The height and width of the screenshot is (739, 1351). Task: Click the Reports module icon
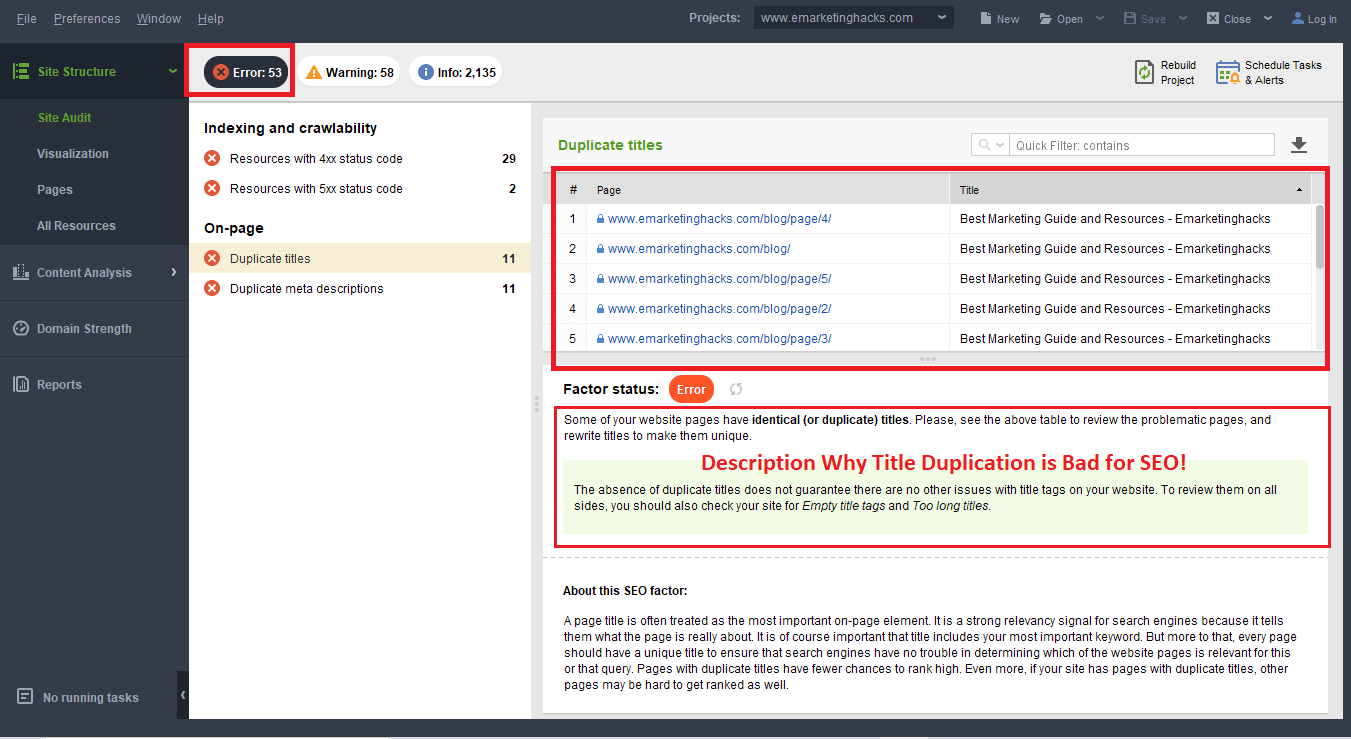click(20, 384)
